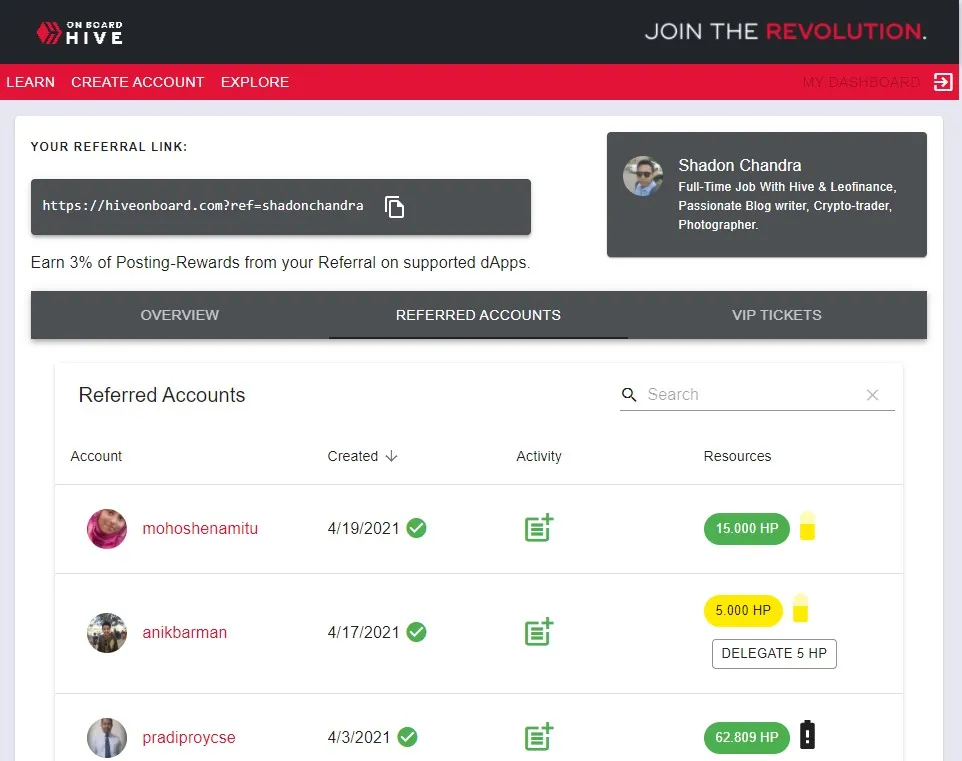962x761 pixels.
Task: Copy the referral link with the copy icon
Action: (394, 207)
